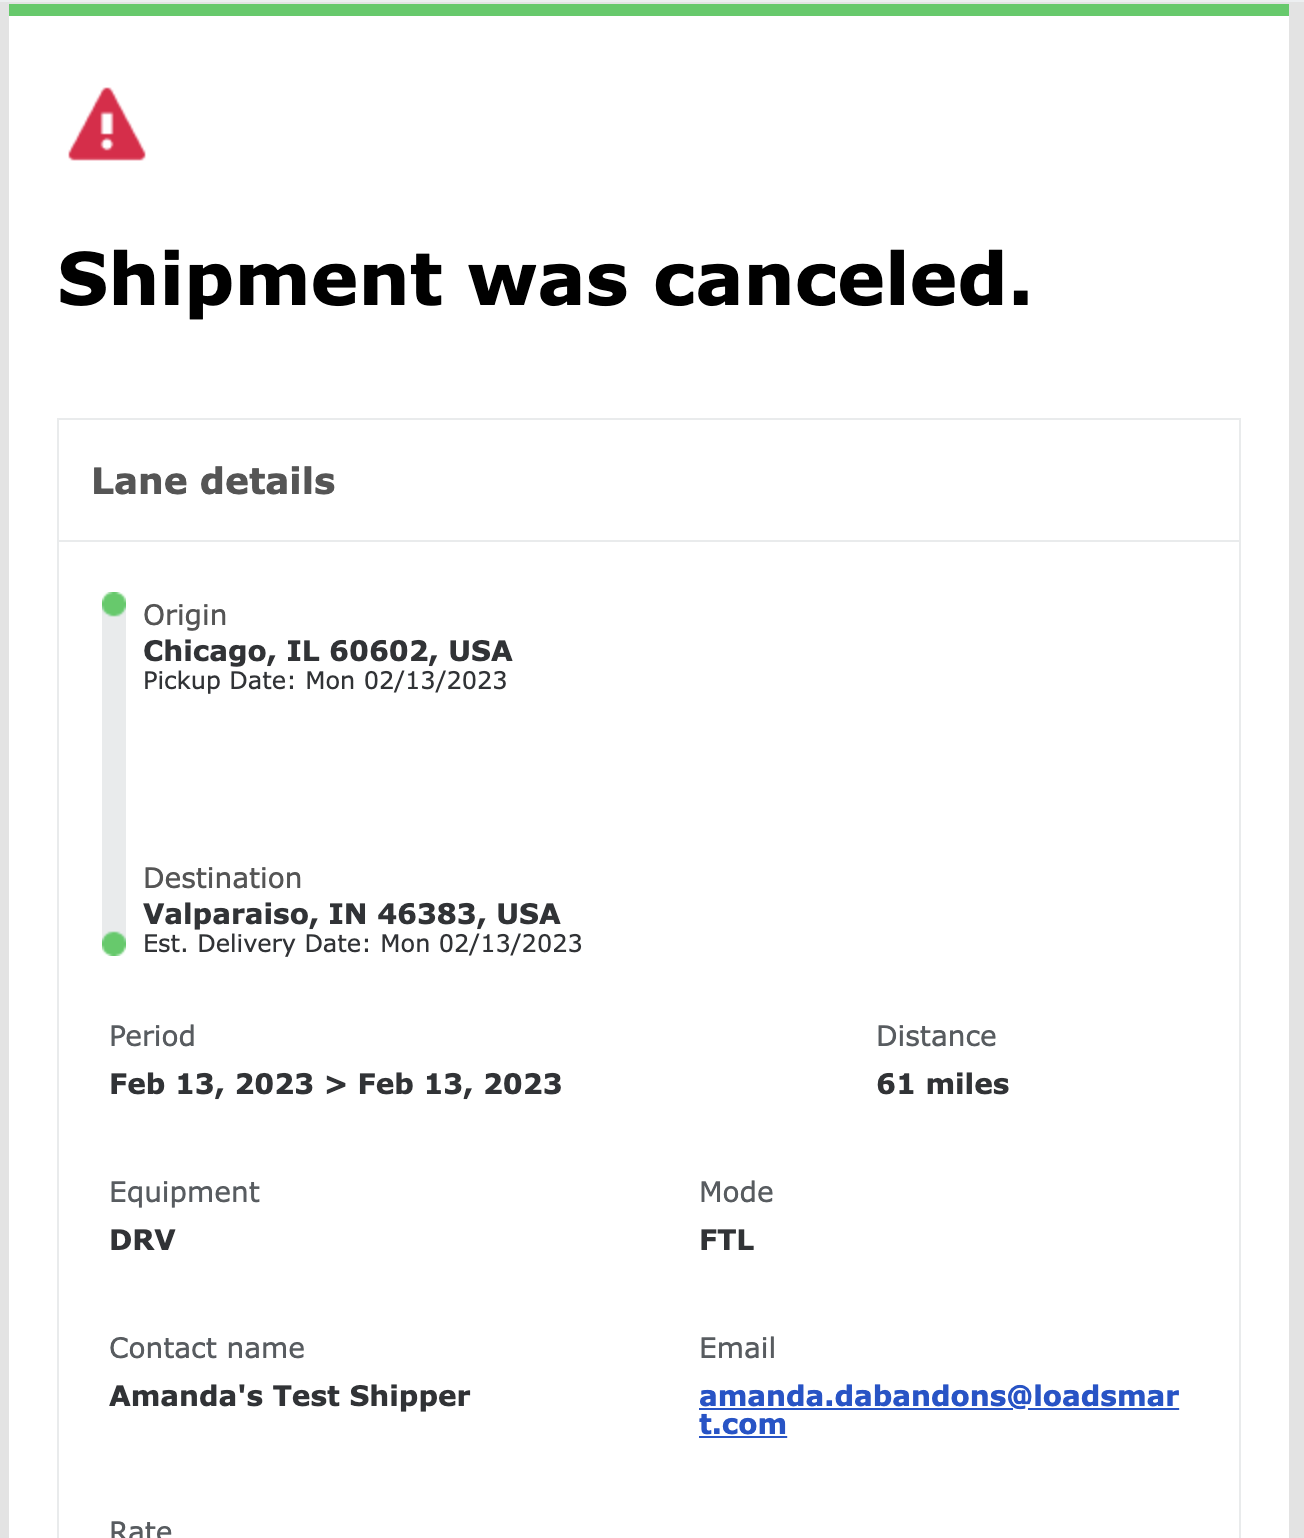
Task: Click the Origin label
Action: point(185,615)
